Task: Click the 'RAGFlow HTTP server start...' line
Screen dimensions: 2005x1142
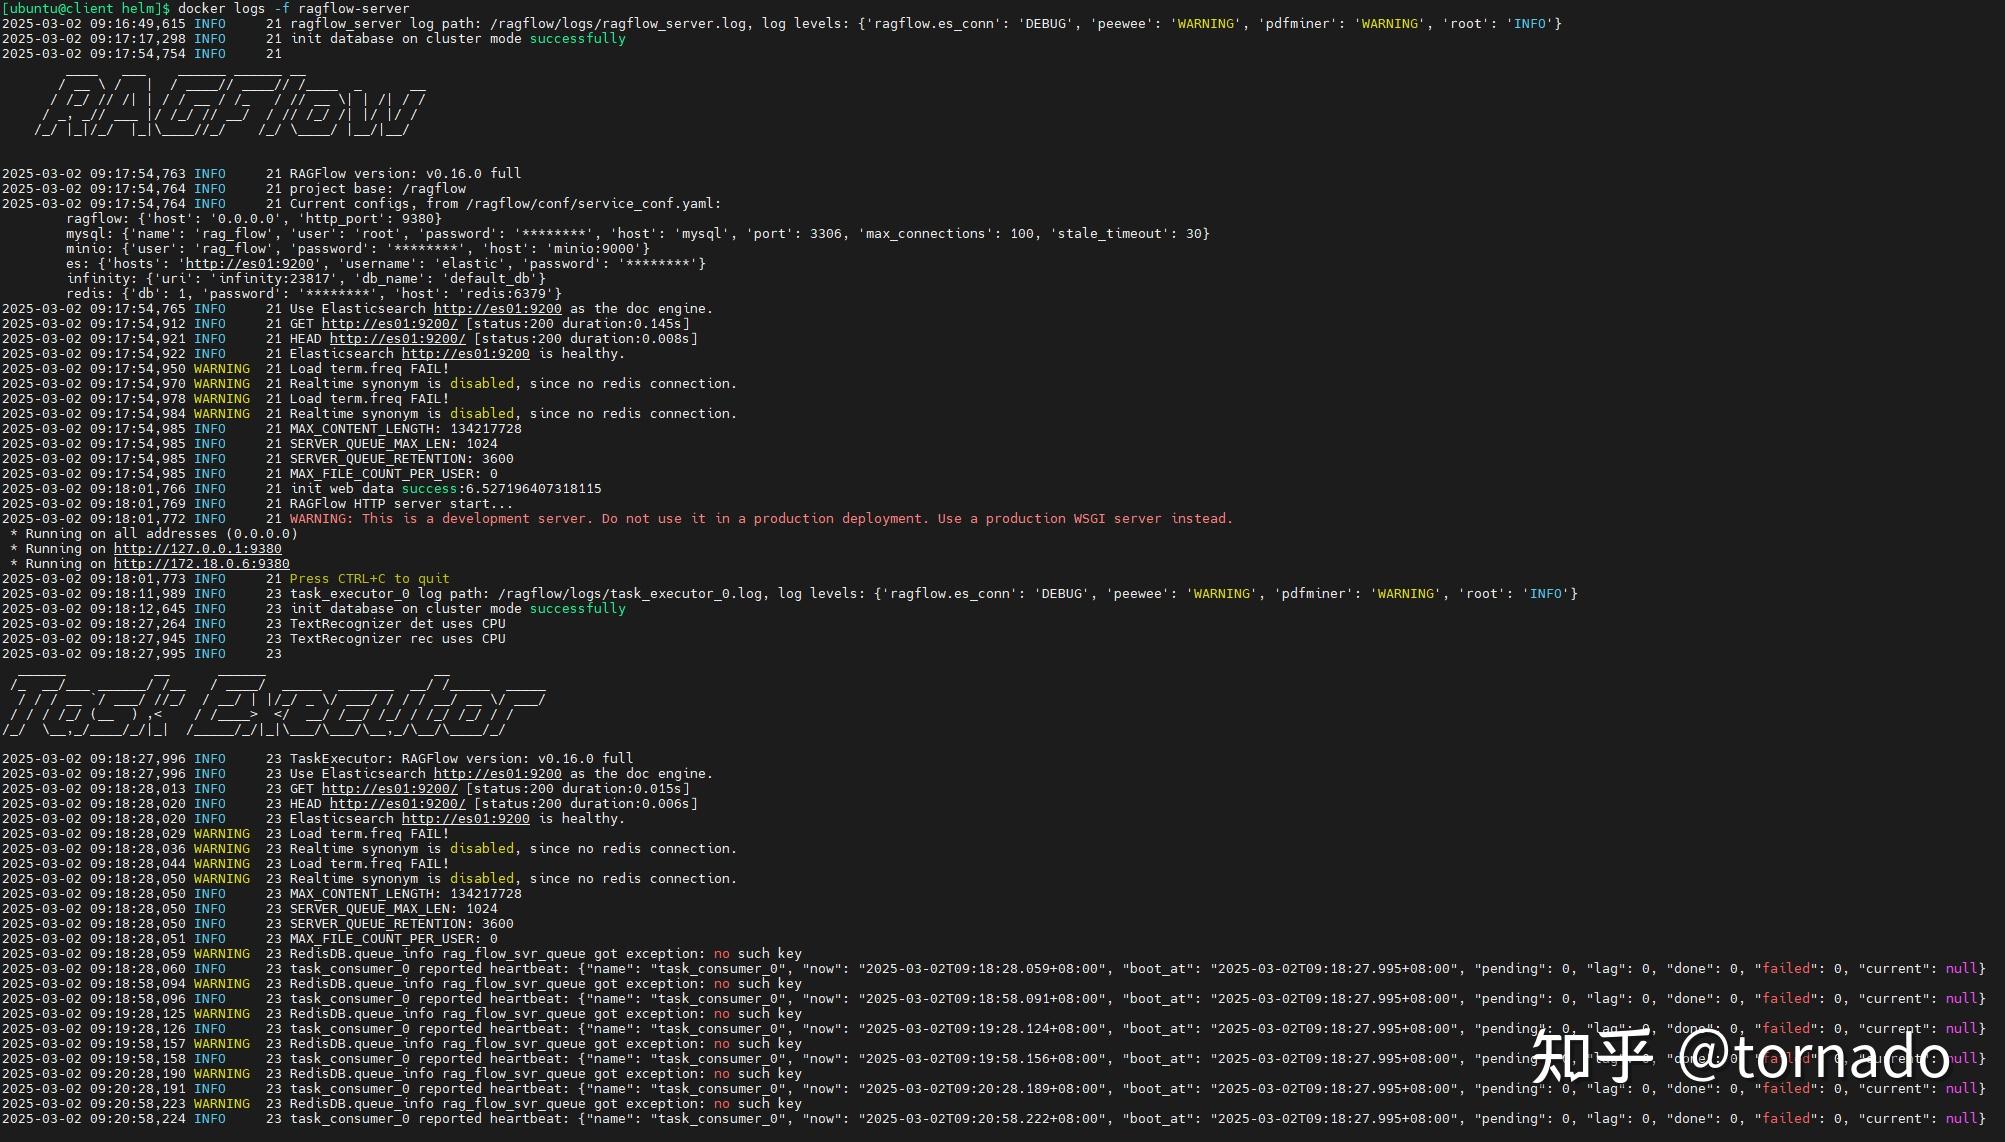Action: [x=401, y=504]
